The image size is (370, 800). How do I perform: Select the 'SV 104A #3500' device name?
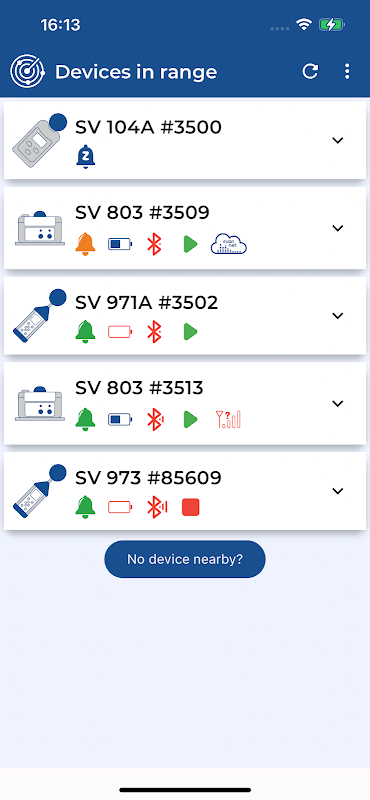[149, 127]
